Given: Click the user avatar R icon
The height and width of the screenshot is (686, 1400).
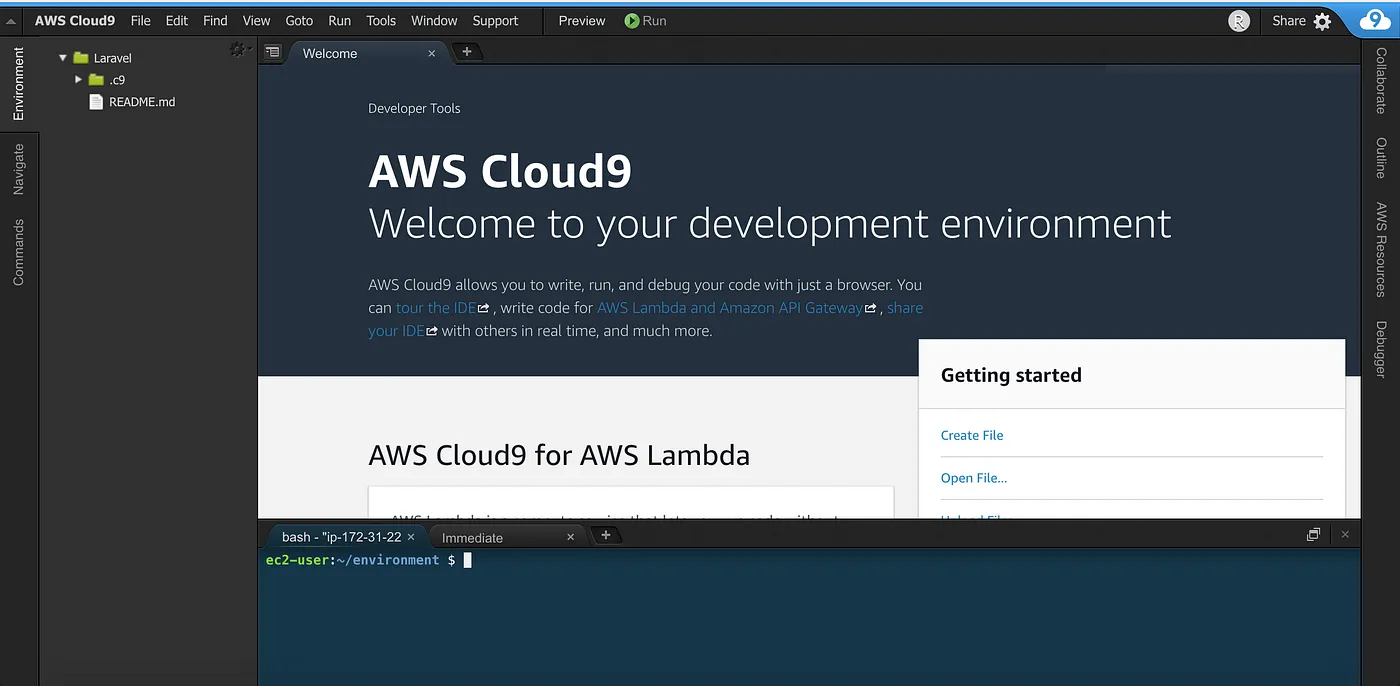Looking at the screenshot, I should pos(1239,21).
